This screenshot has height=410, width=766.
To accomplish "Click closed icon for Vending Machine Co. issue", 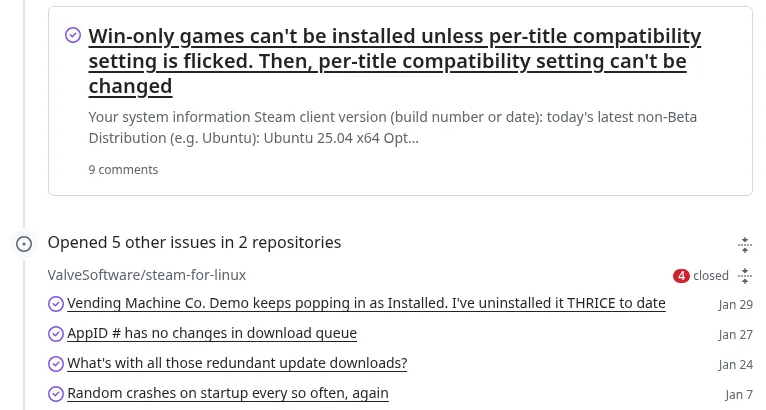I will pyautogui.click(x=56, y=304).
